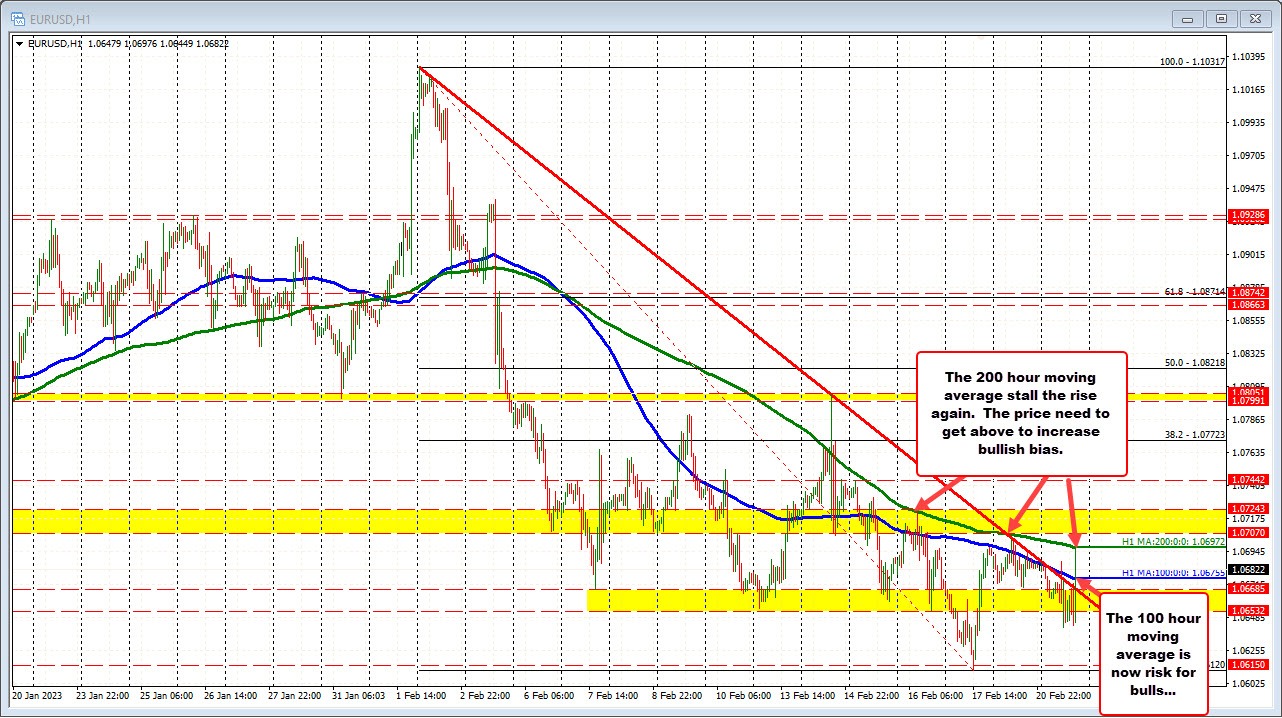This screenshot has width=1282, height=718.
Task: Select the 100.0 - 1.10317 Fibonacci label
Action: click(x=1192, y=61)
